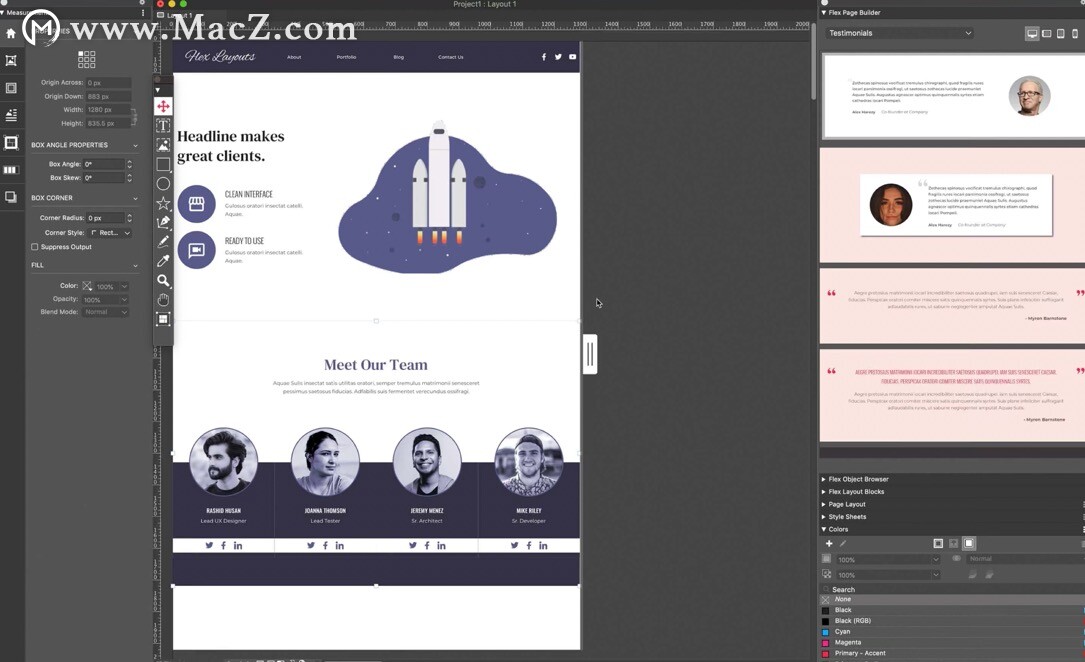Select the Zoom magnifier tool
This screenshot has height=662, width=1085.
click(163, 281)
